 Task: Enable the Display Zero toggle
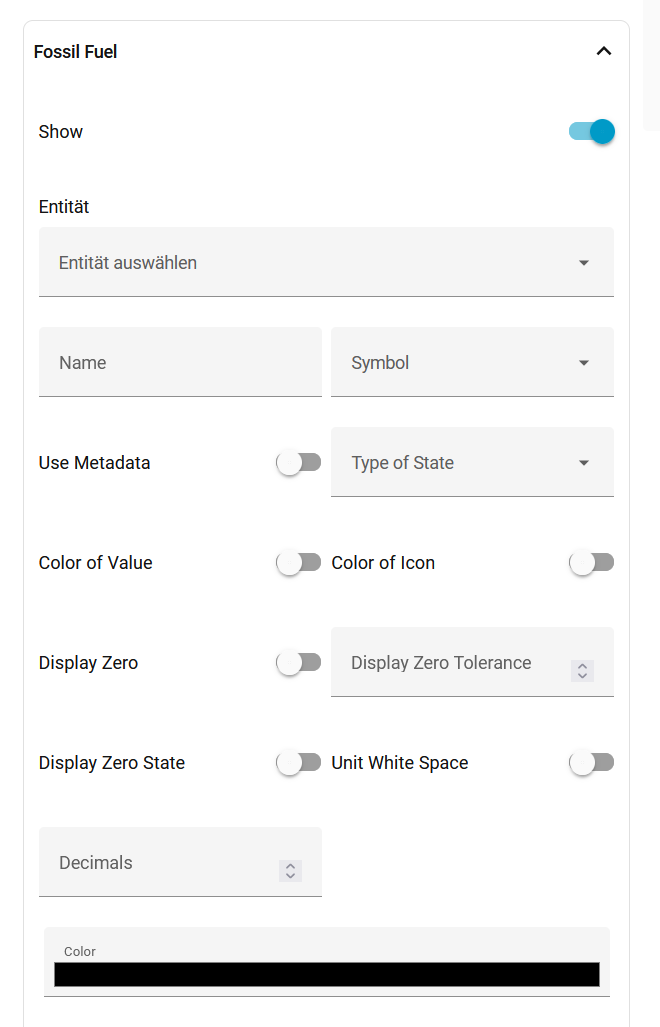298,663
